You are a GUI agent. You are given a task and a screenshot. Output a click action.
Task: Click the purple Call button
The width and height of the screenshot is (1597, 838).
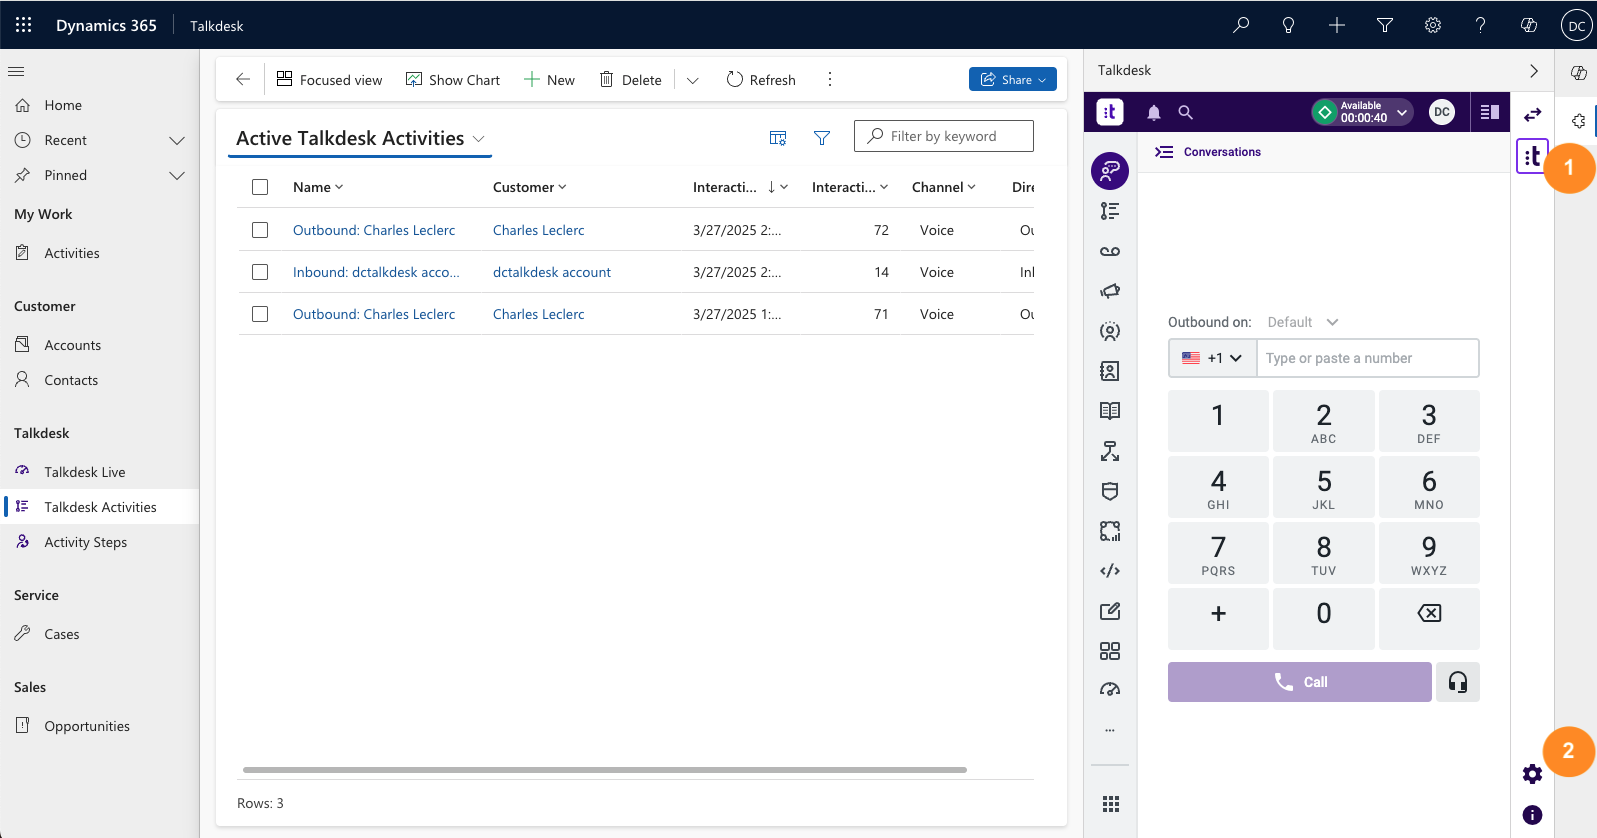1299,682
